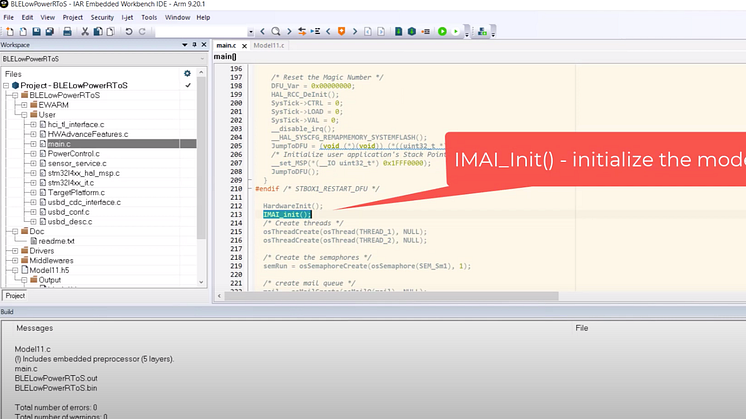Jump to the previous bookmark

(328, 31)
